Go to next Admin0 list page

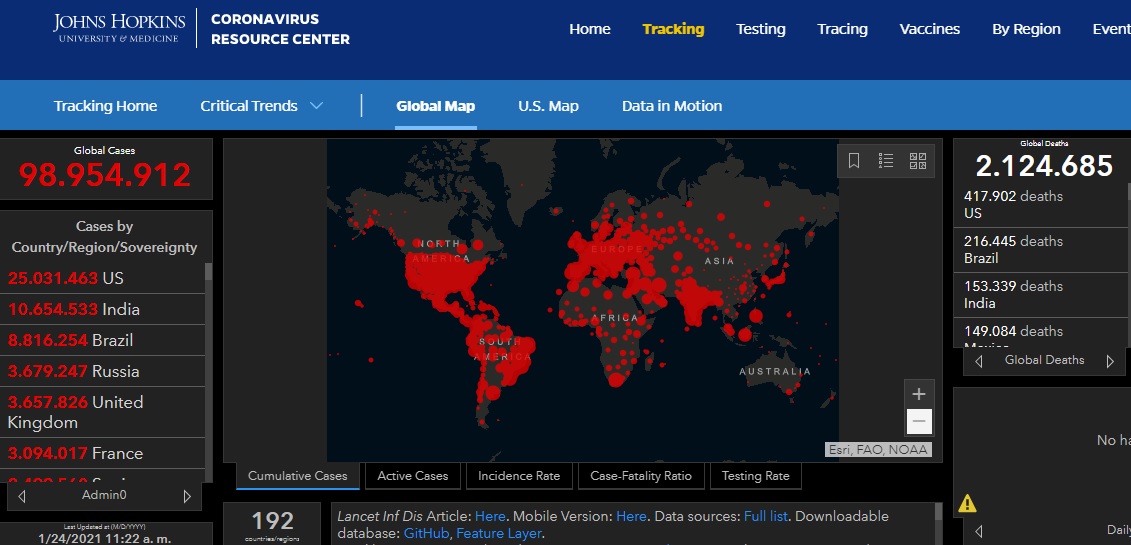[187, 496]
